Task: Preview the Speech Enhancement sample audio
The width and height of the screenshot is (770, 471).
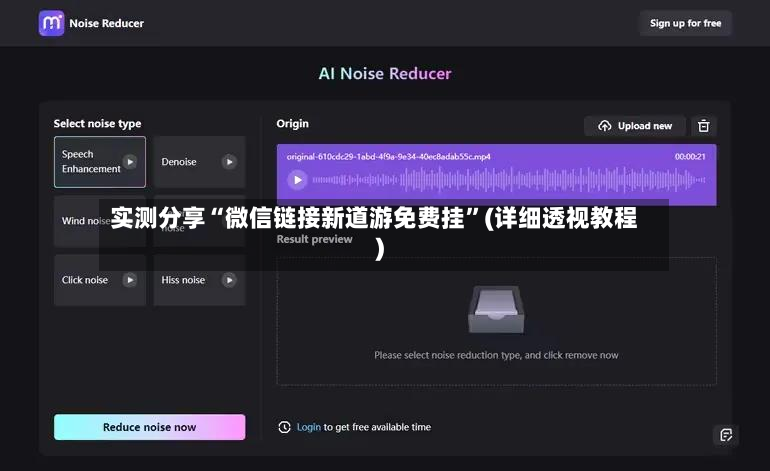Action: tap(130, 162)
